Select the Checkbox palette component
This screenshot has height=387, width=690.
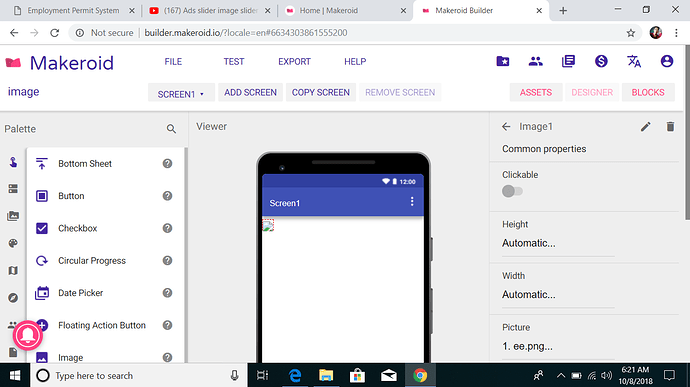click(x=106, y=228)
